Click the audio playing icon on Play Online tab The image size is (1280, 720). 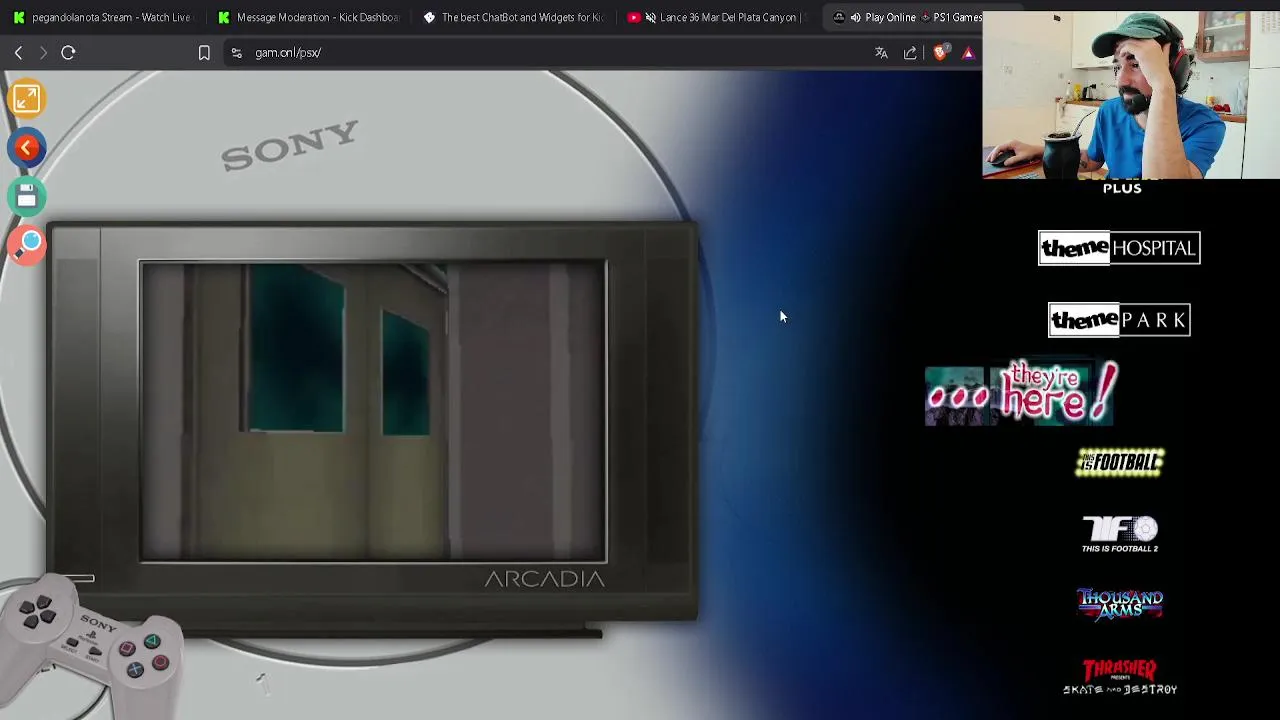[x=855, y=17]
